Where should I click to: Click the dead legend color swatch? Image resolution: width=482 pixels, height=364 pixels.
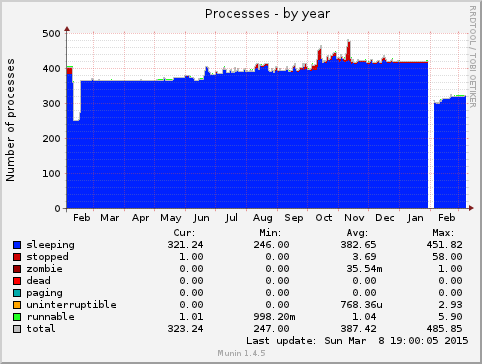tap(17, 281)
